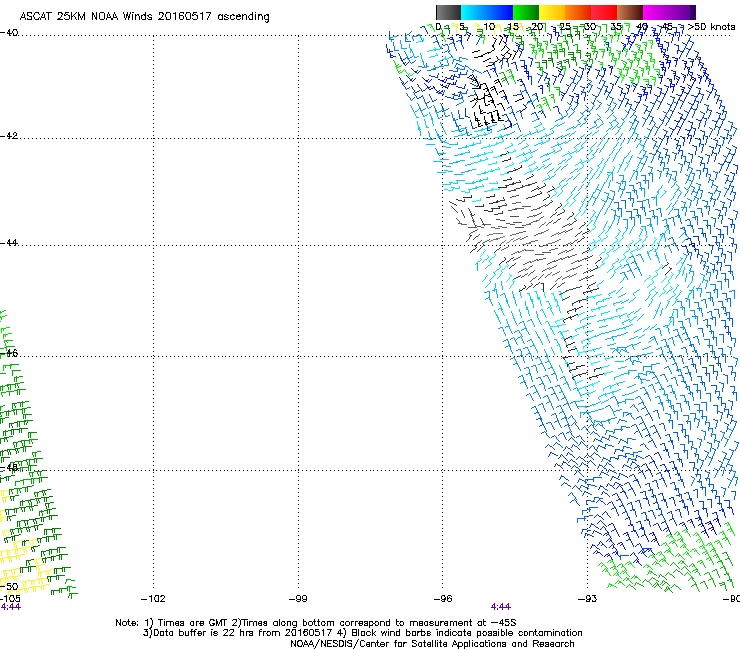Viewport: 740px width, 650px height.
Task: Click the '-44' latitude axis label
Action: pos(9,243)
